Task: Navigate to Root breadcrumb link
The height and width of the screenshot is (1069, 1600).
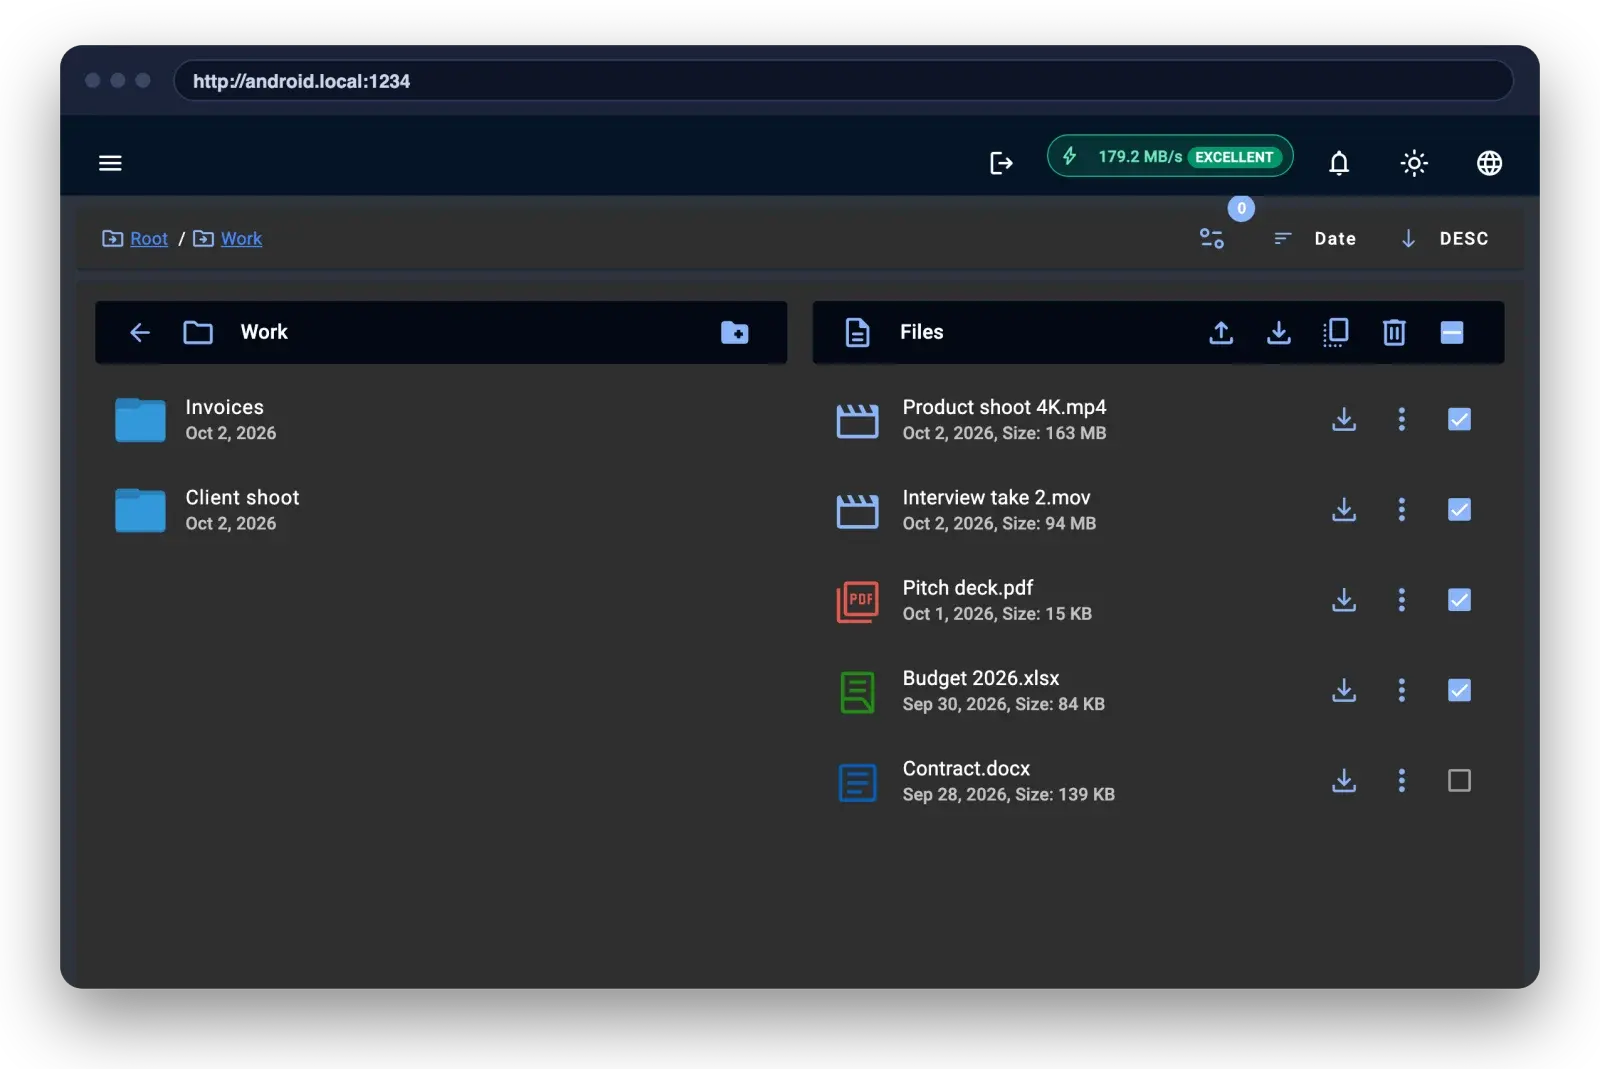Action: [149, 238]
